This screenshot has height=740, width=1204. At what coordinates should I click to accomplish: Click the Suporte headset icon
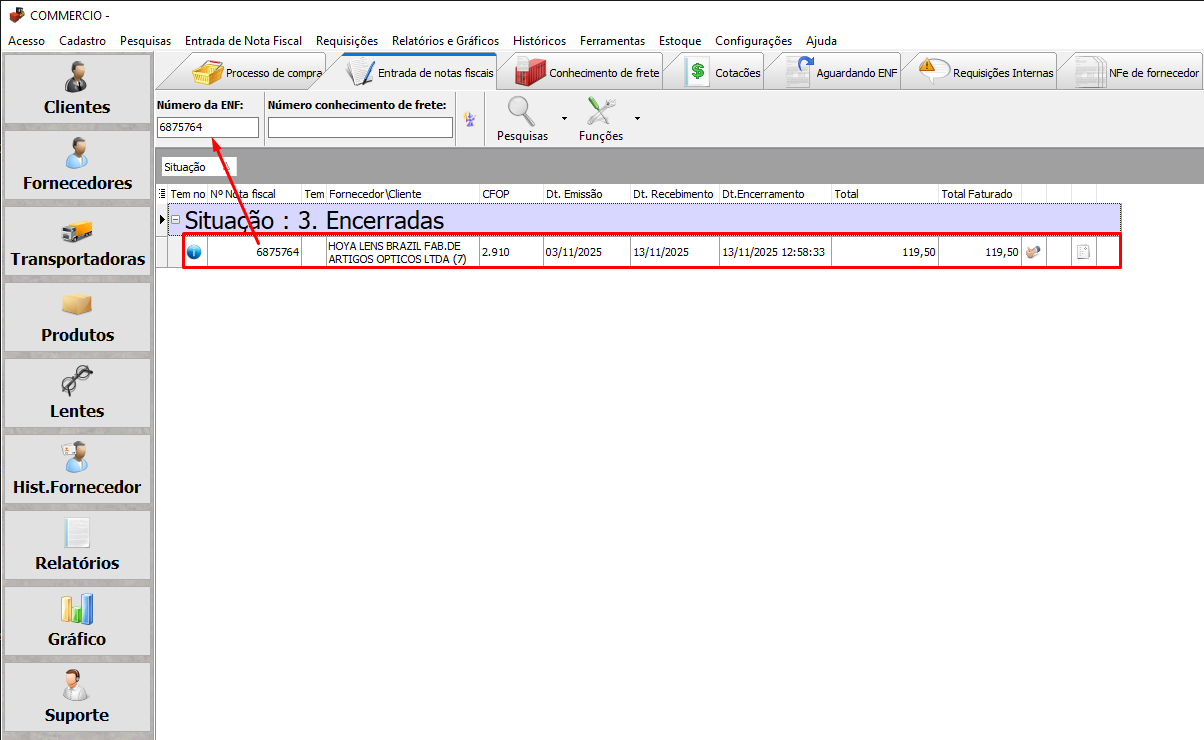77,685
